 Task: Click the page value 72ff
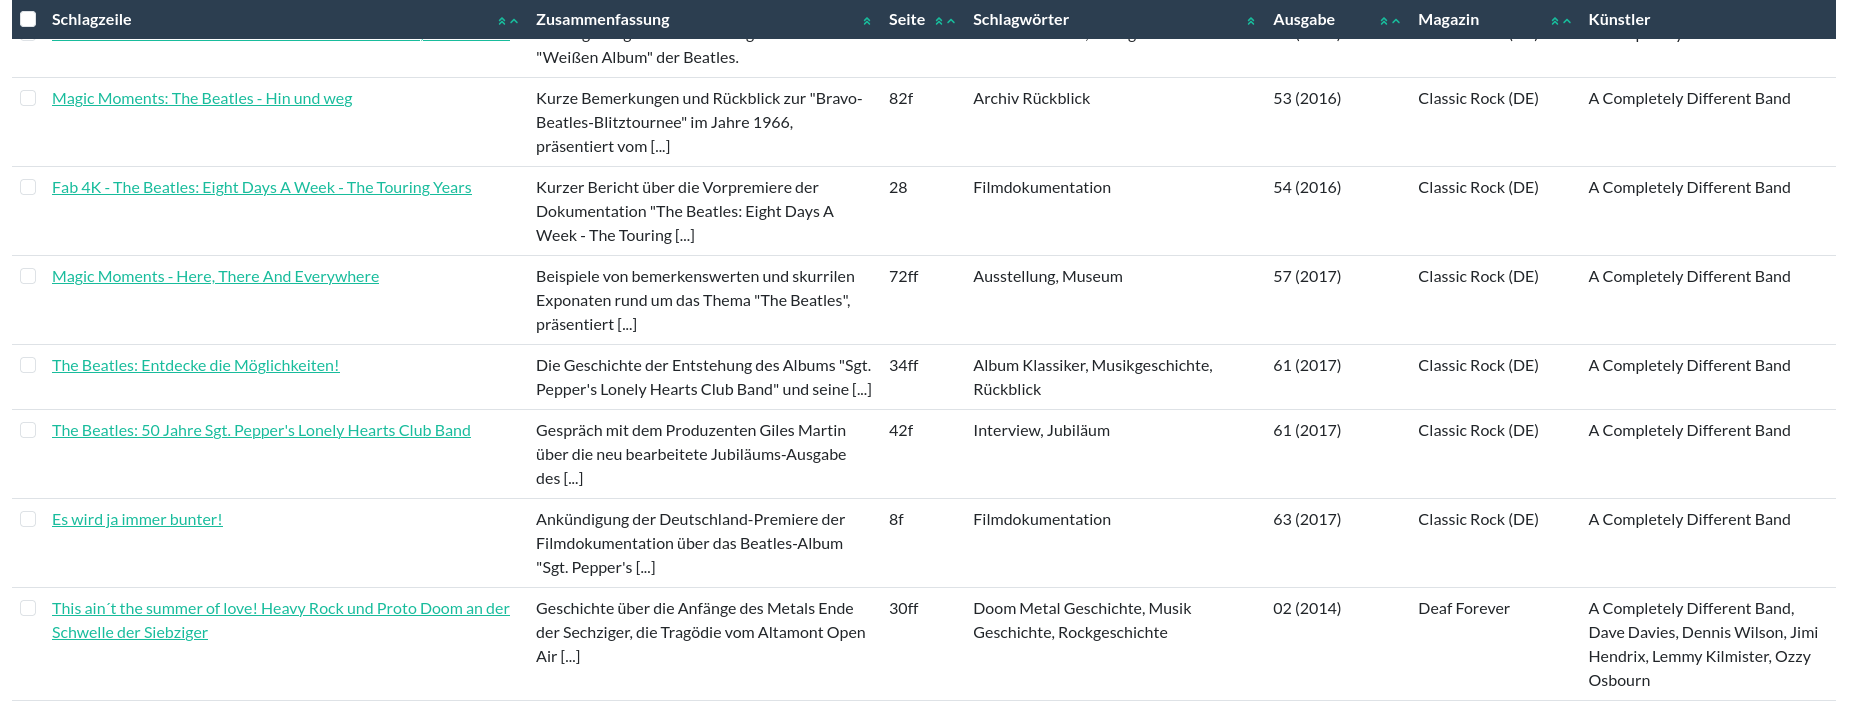(903, 276)
